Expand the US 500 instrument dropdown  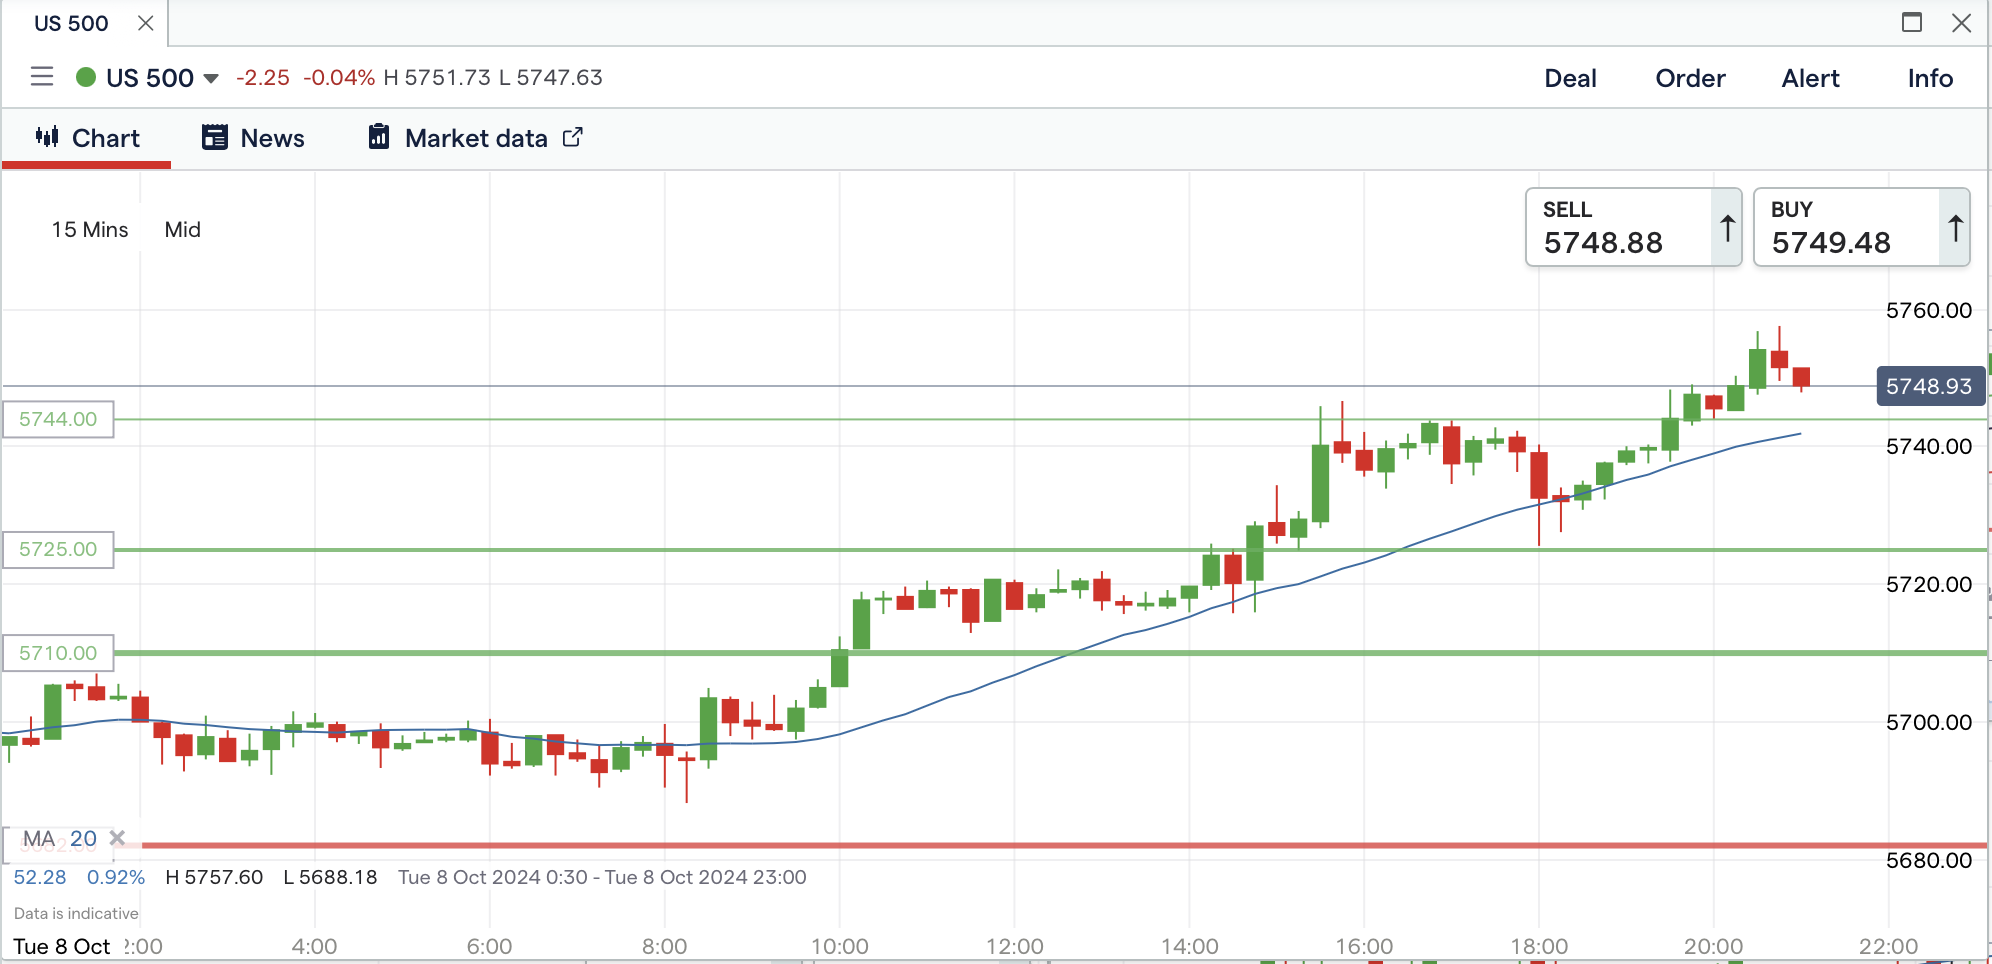click(211, 78)
